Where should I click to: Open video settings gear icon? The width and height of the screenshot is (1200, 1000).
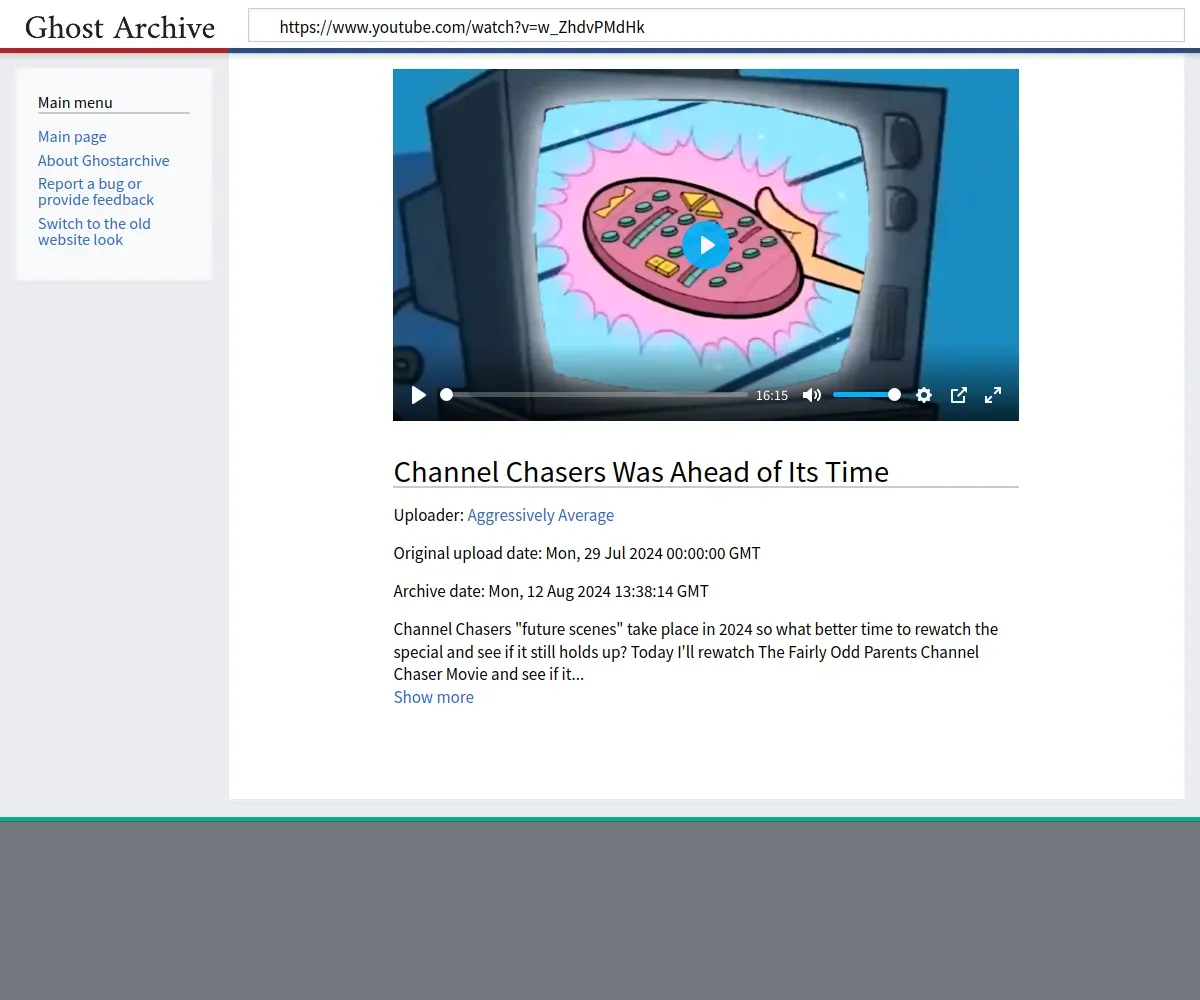point(924,395)
